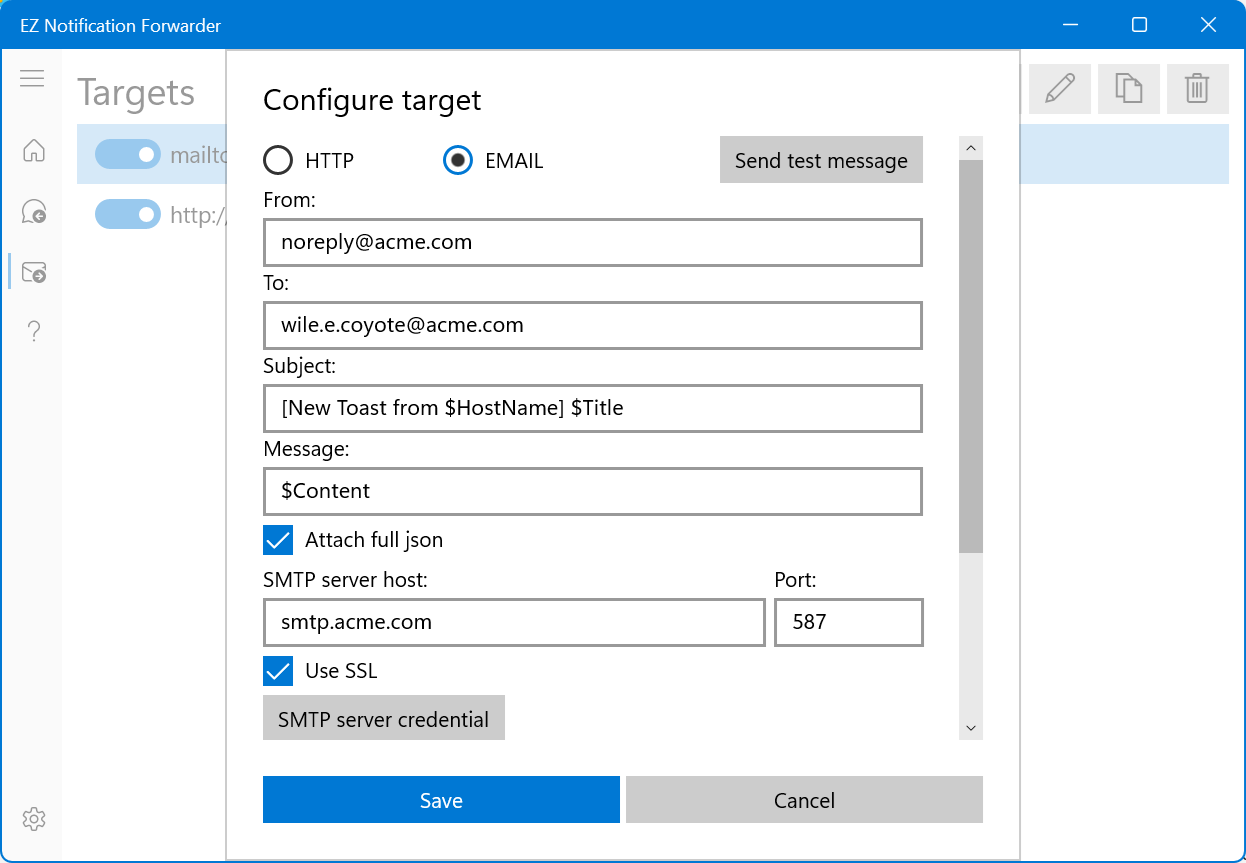Screen dimensions: 1246x863
Task: Click the SMTP server host field
Action: pos(514,622)
